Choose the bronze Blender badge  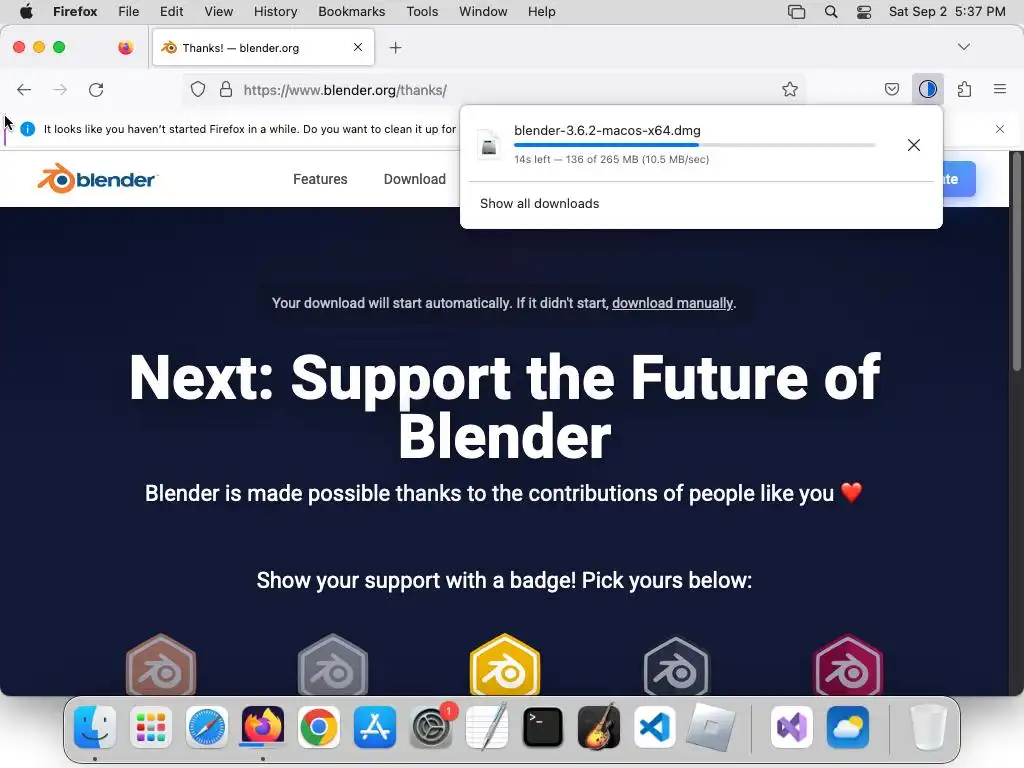tap(161, 664)
